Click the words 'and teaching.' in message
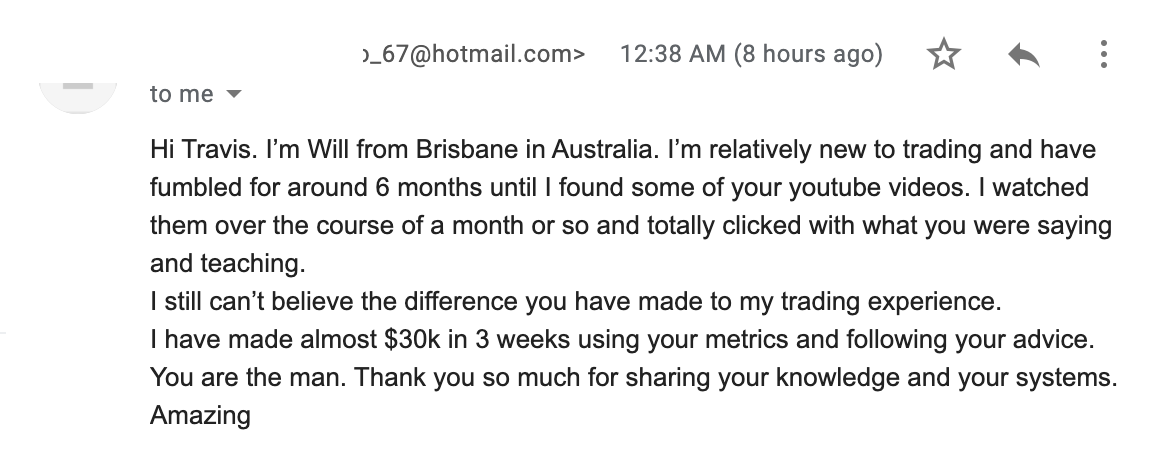 click(x=228, y=263)
